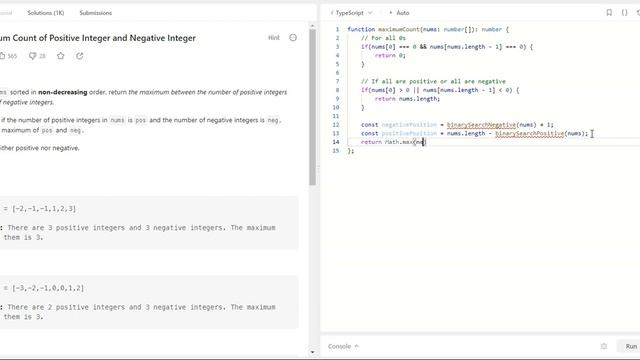Click the 'return nums.length;' statement

407,99
